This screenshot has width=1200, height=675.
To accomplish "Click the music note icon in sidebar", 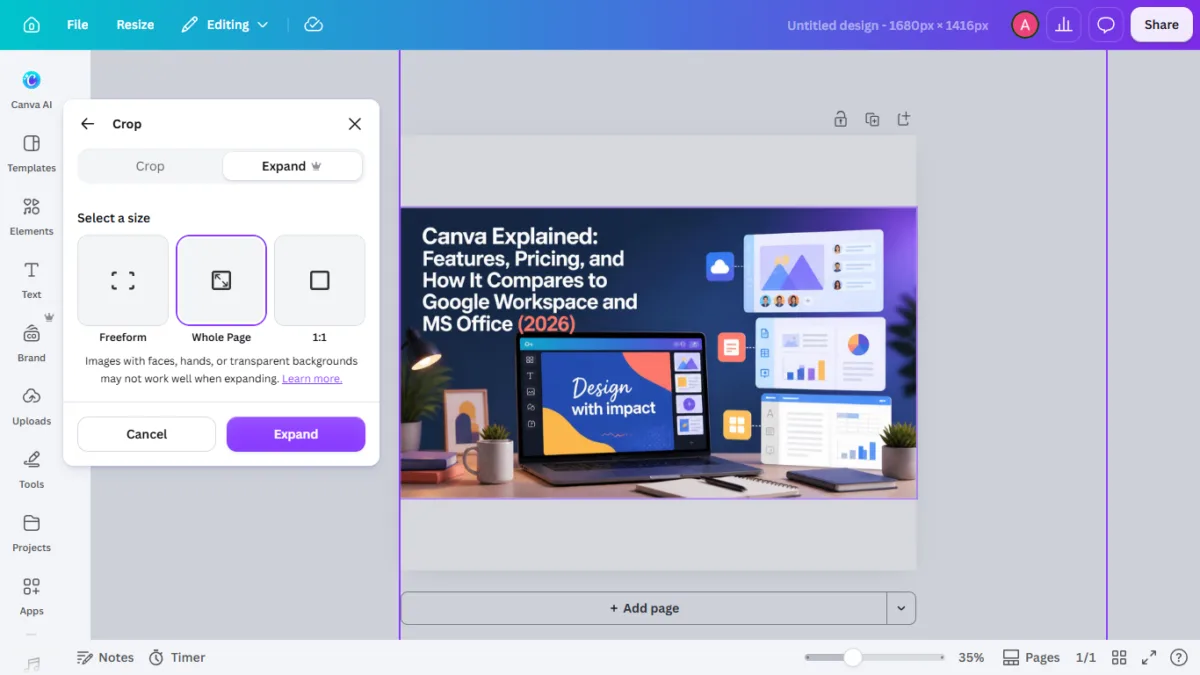I will click(x=32, y=664).
